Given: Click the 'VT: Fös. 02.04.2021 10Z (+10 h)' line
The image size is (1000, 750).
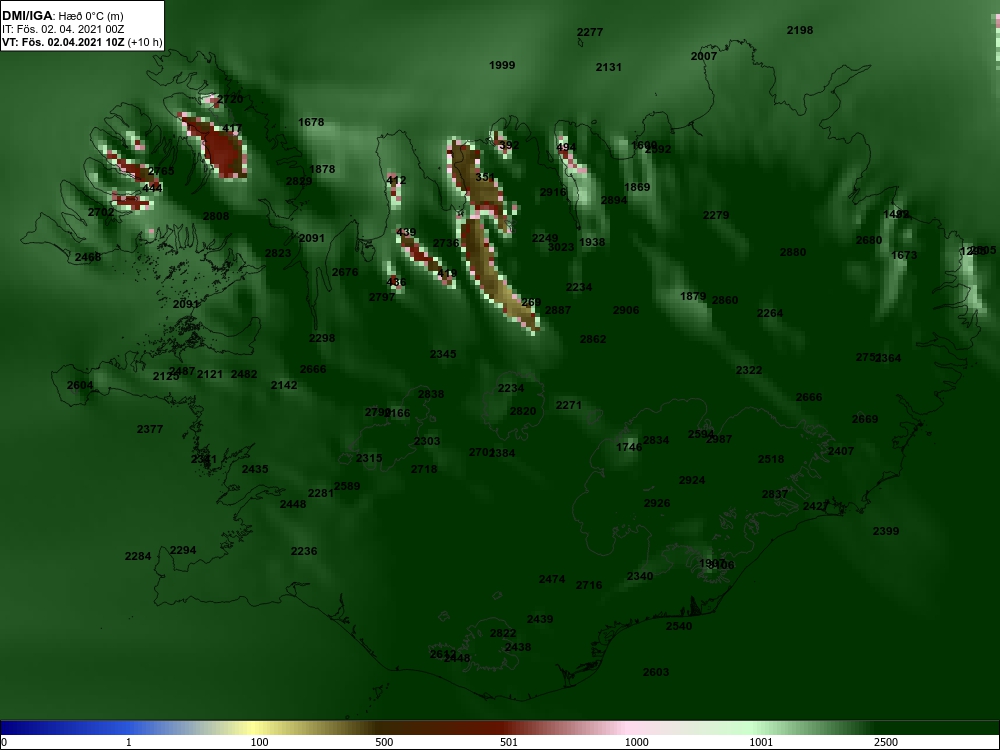Looking at the screenshot, I should (x=82, y=43).
